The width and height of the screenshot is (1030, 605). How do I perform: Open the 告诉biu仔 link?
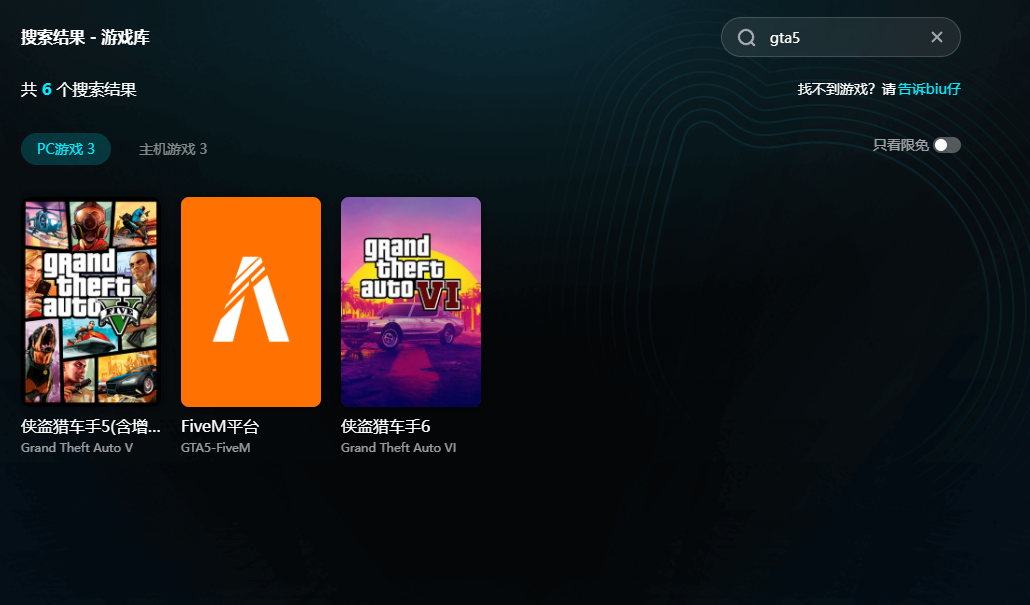(x=929, y=89)
